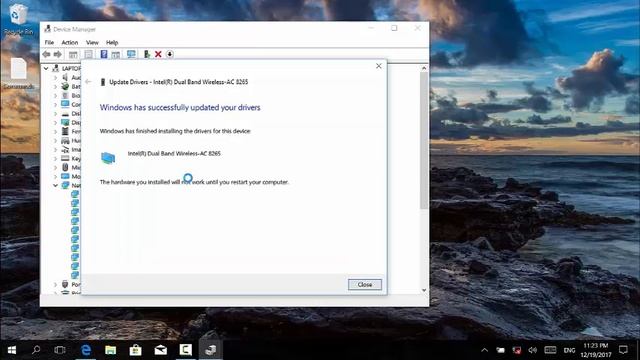
Task: Open File Explorer from the taskbar
Action: (111, 350)
